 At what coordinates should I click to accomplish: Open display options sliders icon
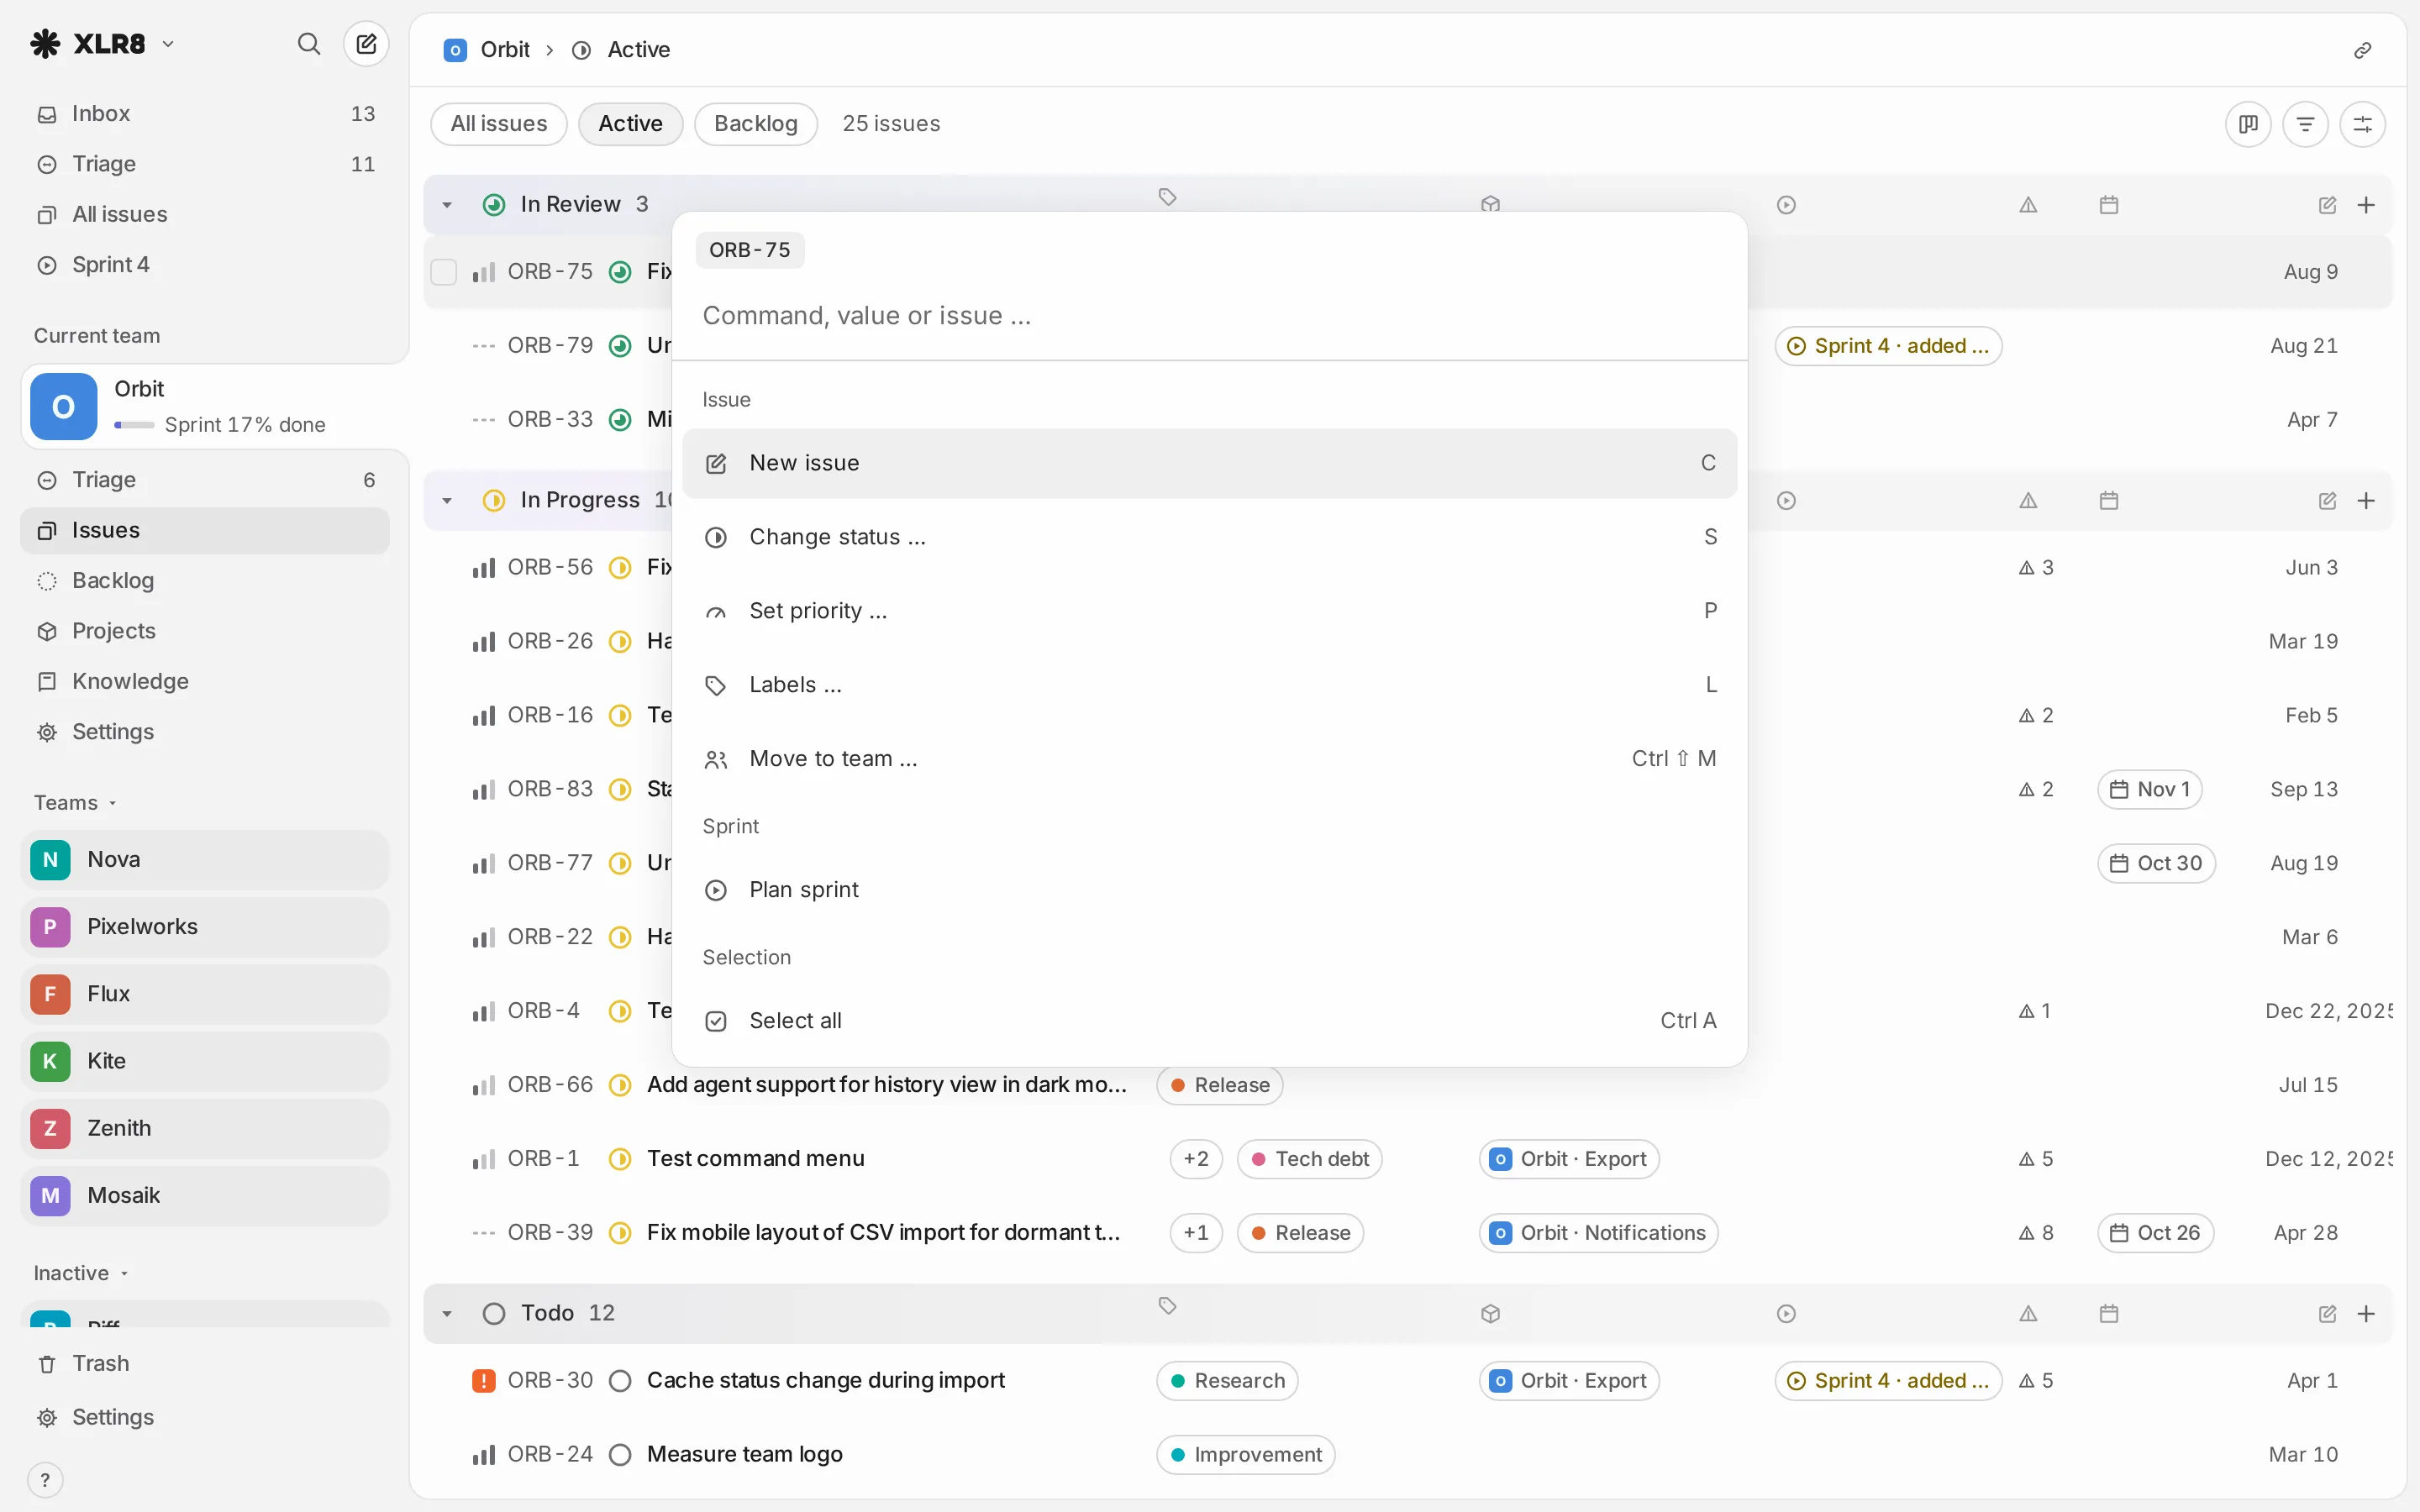click(2362, 124)
